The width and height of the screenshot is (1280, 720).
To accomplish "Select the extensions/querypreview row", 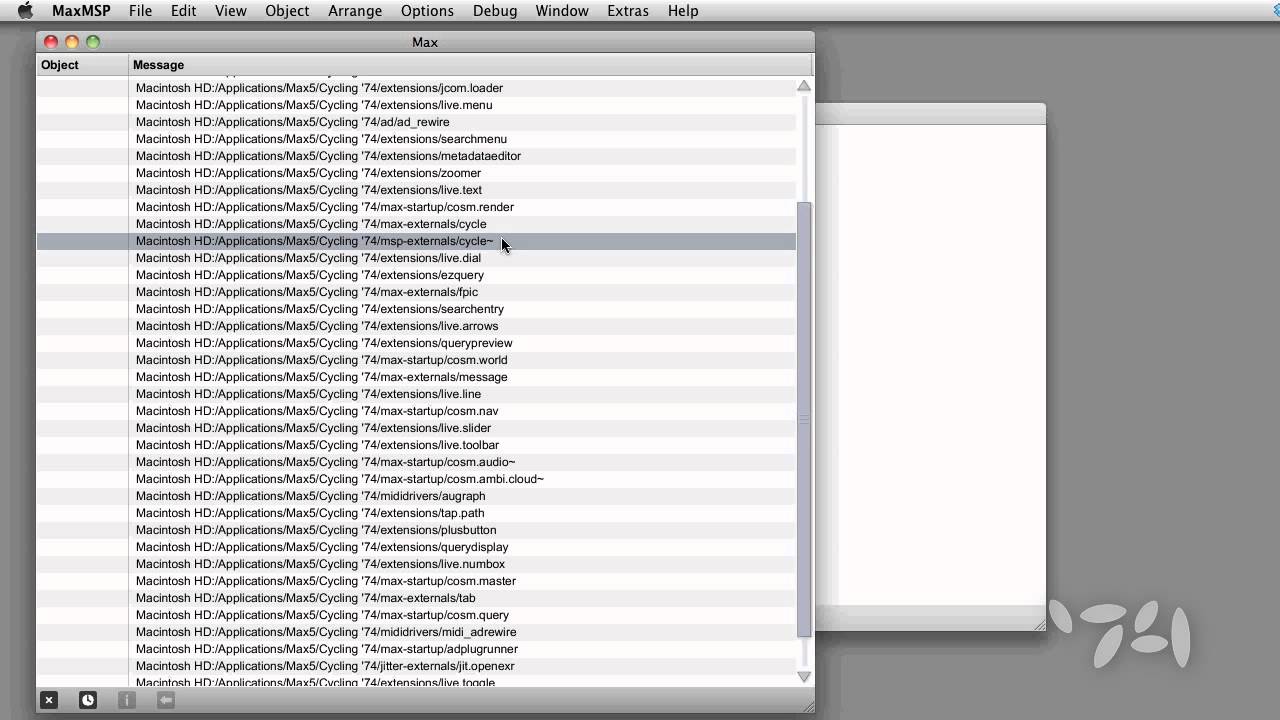I will coord(416,343).
